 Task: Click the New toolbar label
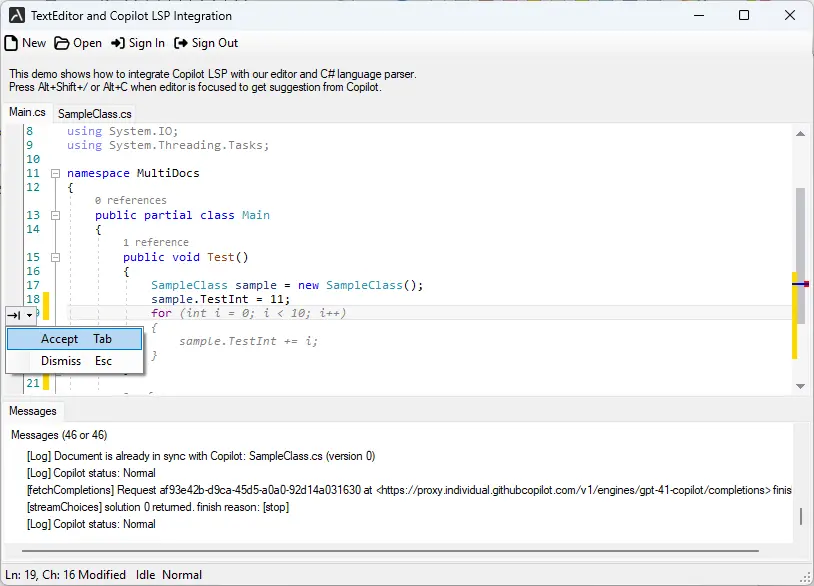[34, 43]
